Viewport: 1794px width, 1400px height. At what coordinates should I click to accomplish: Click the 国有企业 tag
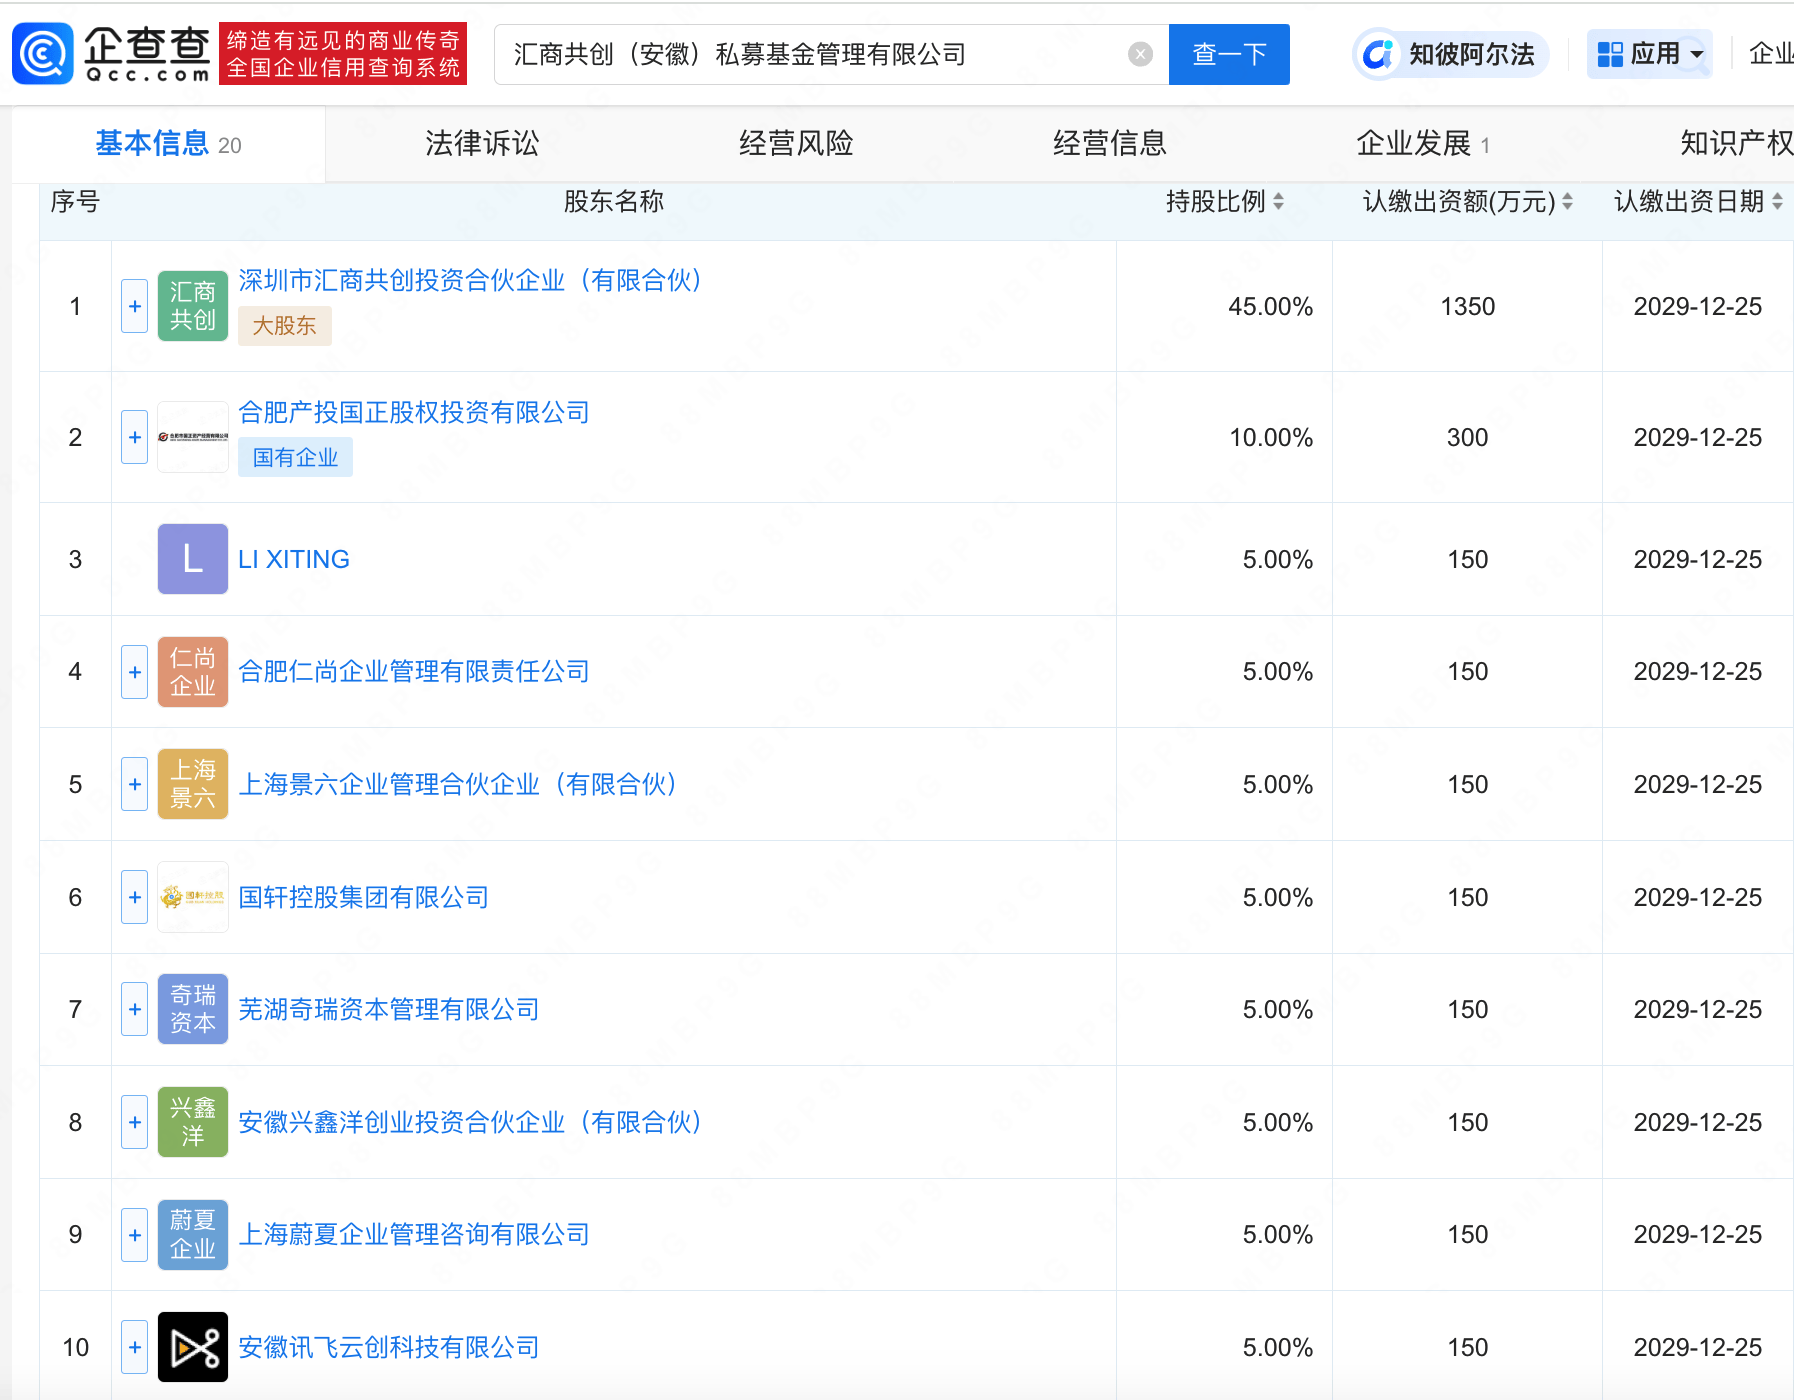click(x=295, y=457)
